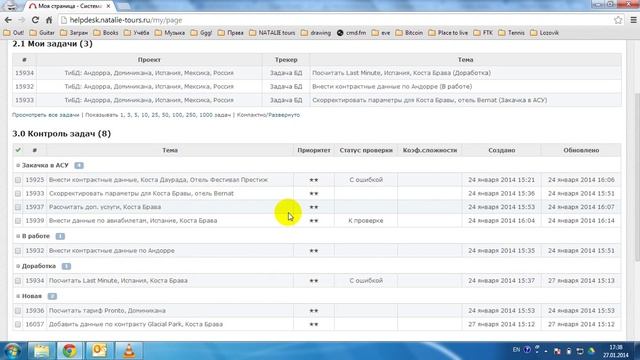Sort by the 'Обновлено' column header
This screenshot has width=640, height=360.
(581, 150)
